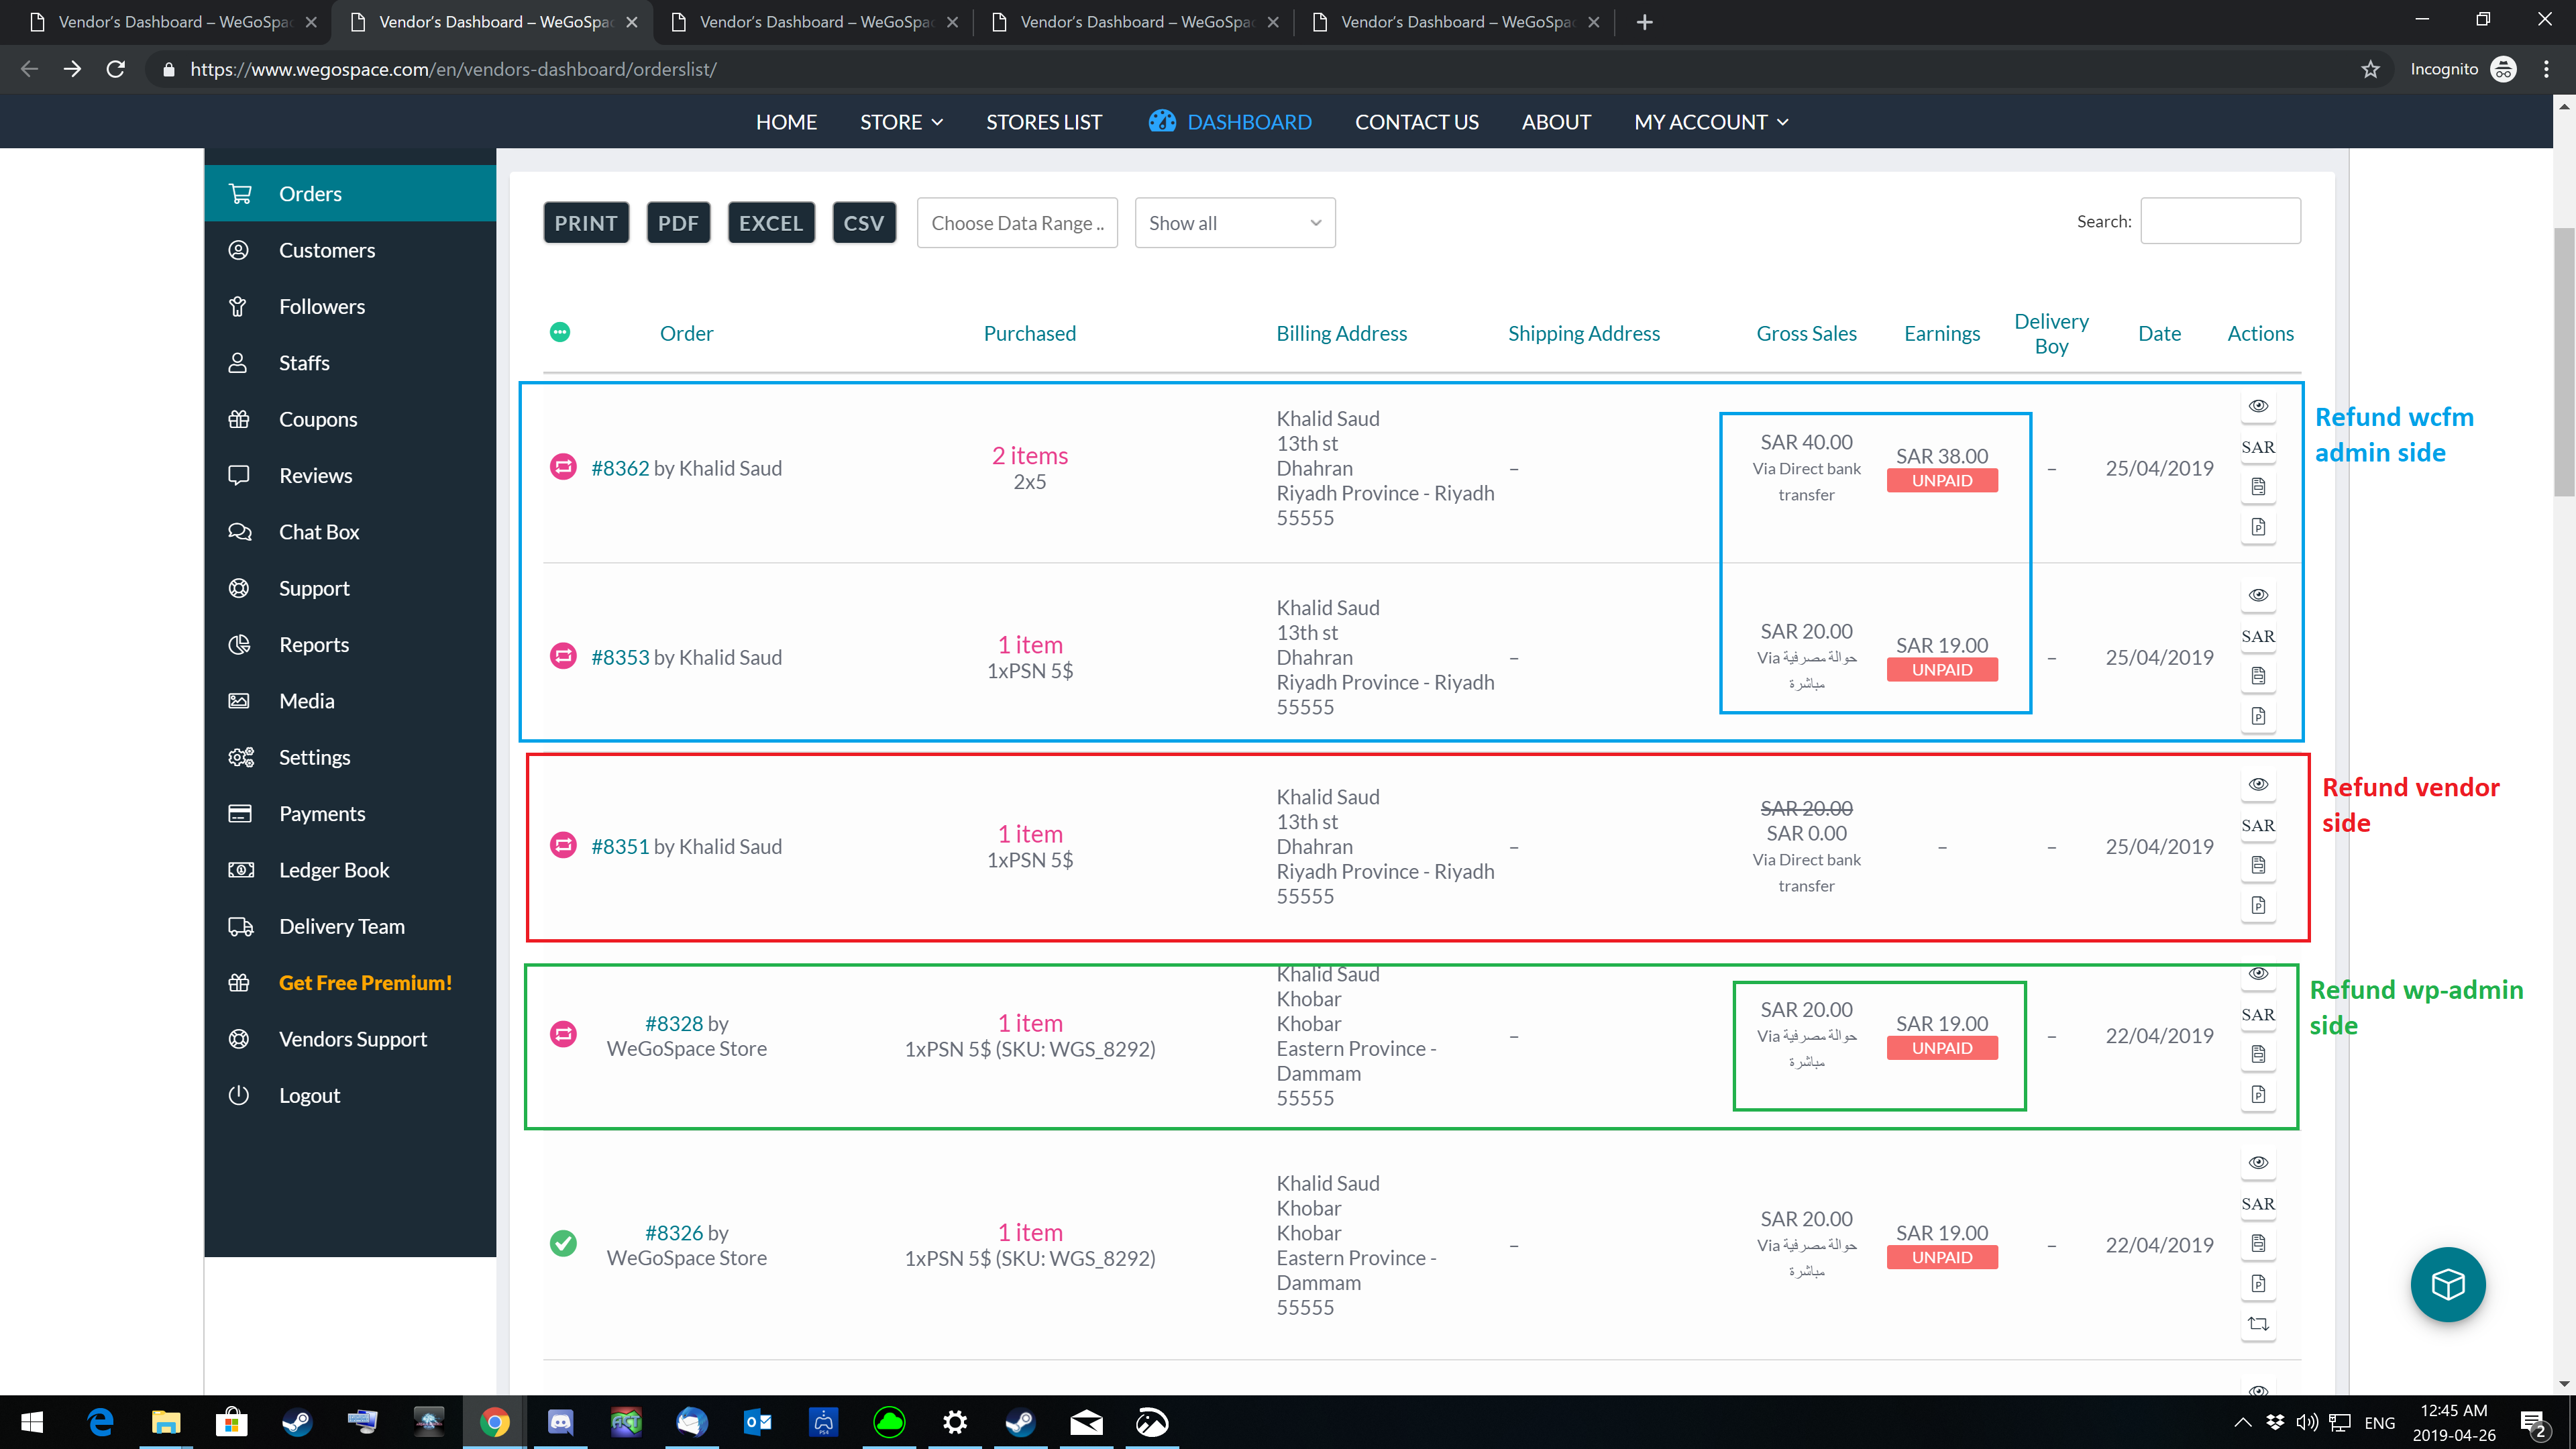Open File Explorer from taskbar

click(x=165, y=1422)
